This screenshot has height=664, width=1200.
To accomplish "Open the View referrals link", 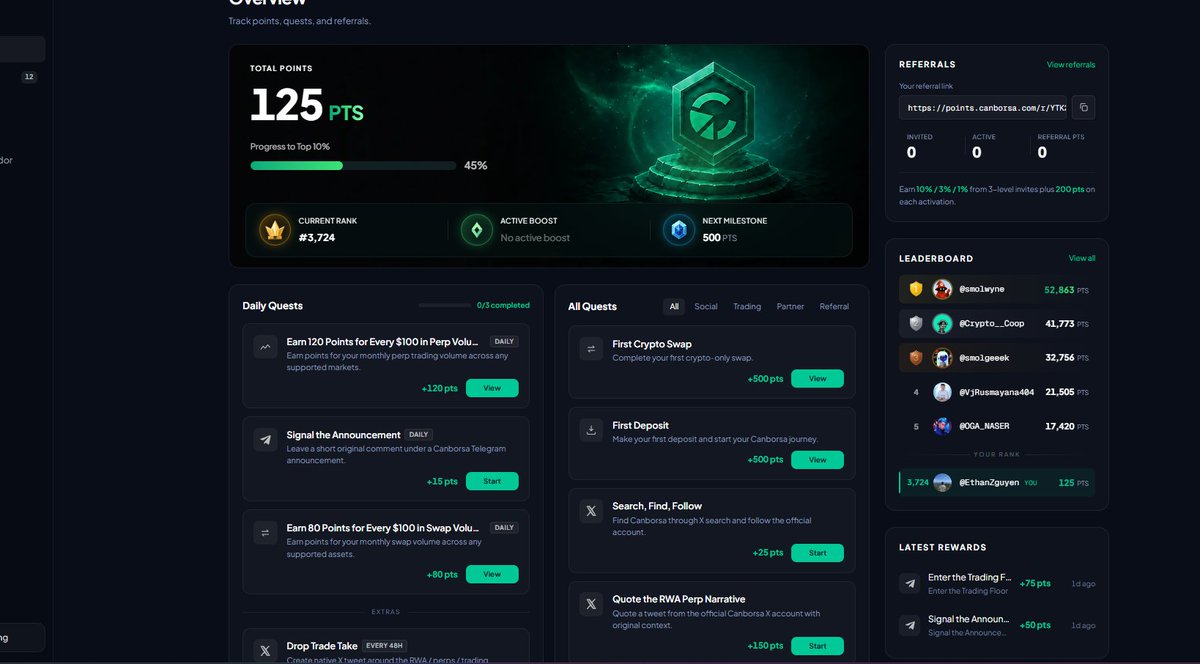I will 1071,65.
